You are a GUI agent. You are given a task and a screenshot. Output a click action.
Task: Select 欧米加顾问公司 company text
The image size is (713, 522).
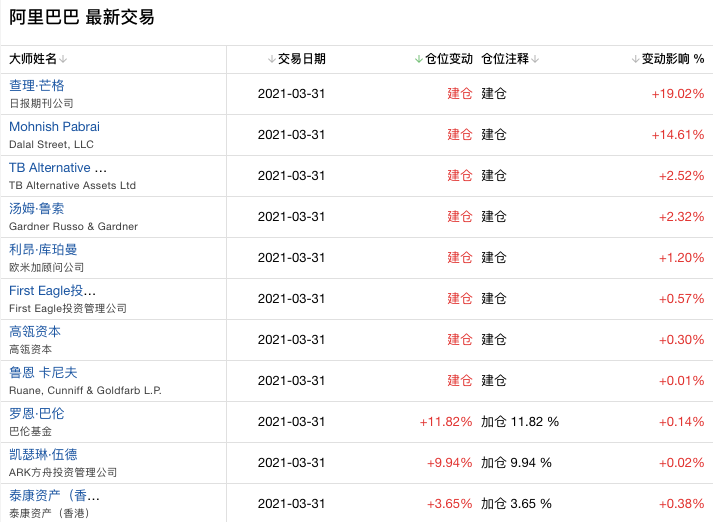click(x=46, y=267)
